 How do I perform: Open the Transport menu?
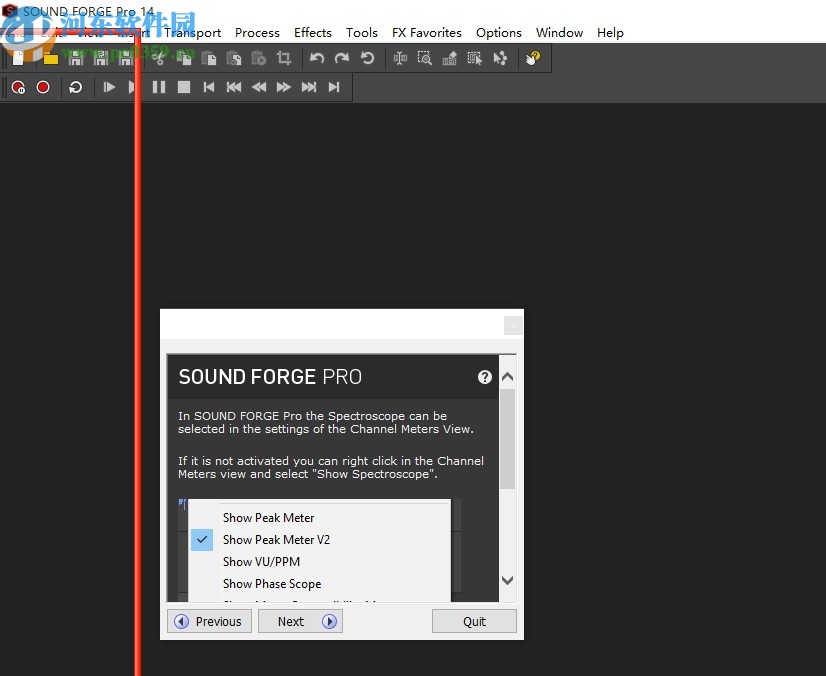click(x=192, y=33)
